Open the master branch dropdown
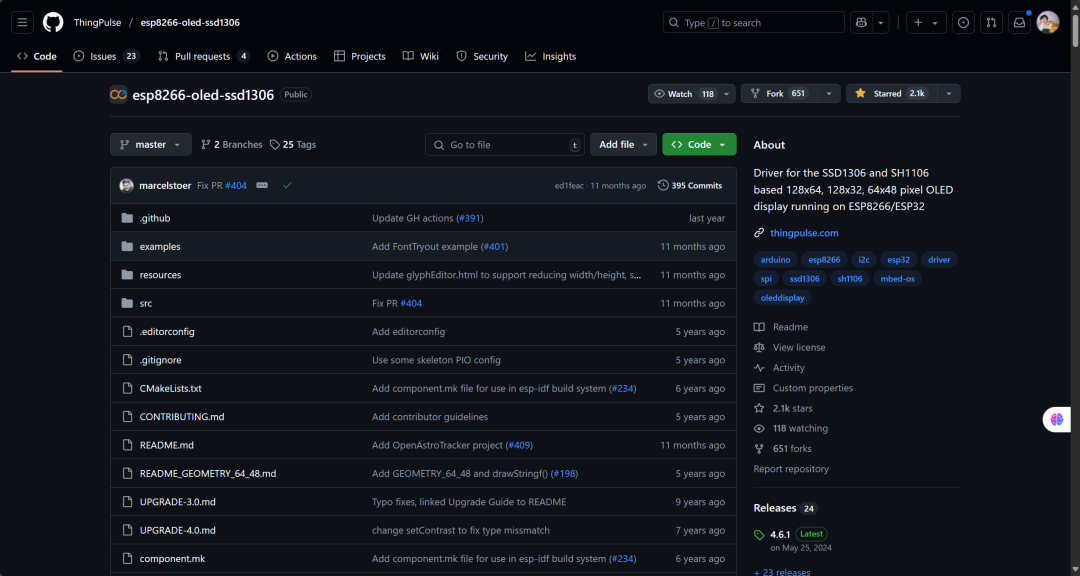The height and width of the screenshot is (576, 1080). coord(150,144)
